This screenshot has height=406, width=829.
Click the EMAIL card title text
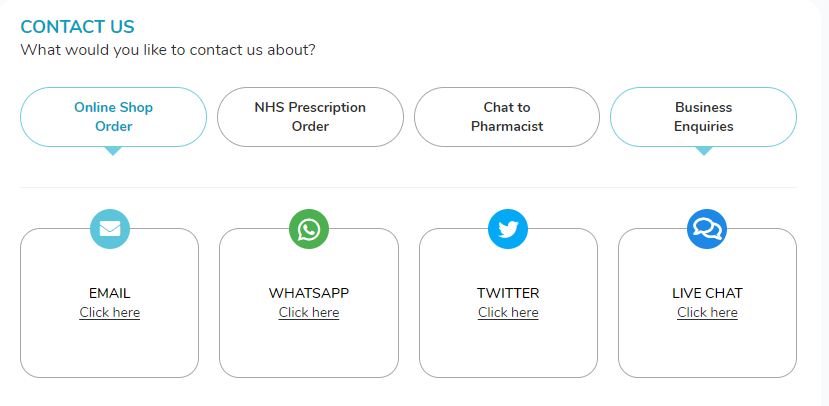click(x=109, y=293)
